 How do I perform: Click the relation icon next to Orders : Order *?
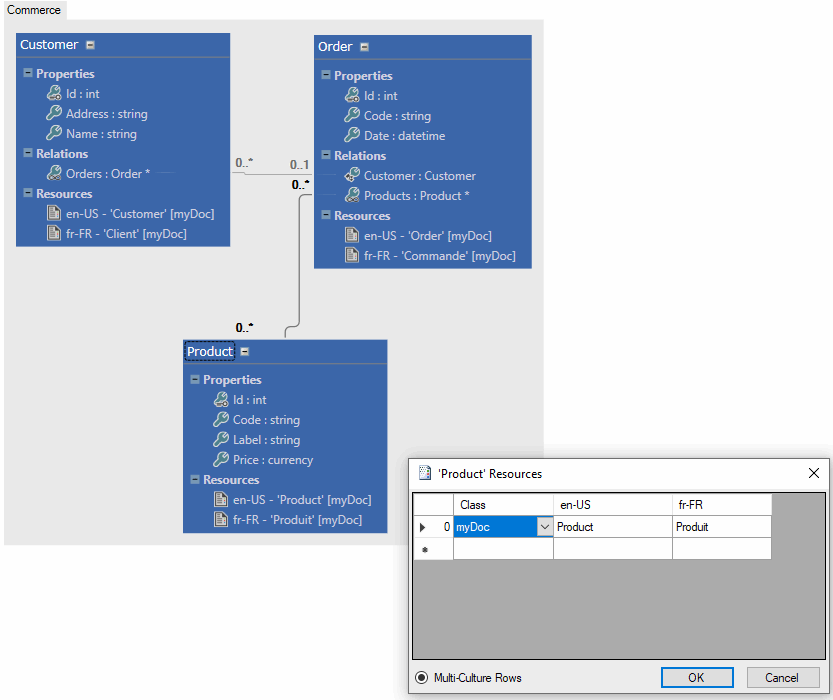[54, 173]
